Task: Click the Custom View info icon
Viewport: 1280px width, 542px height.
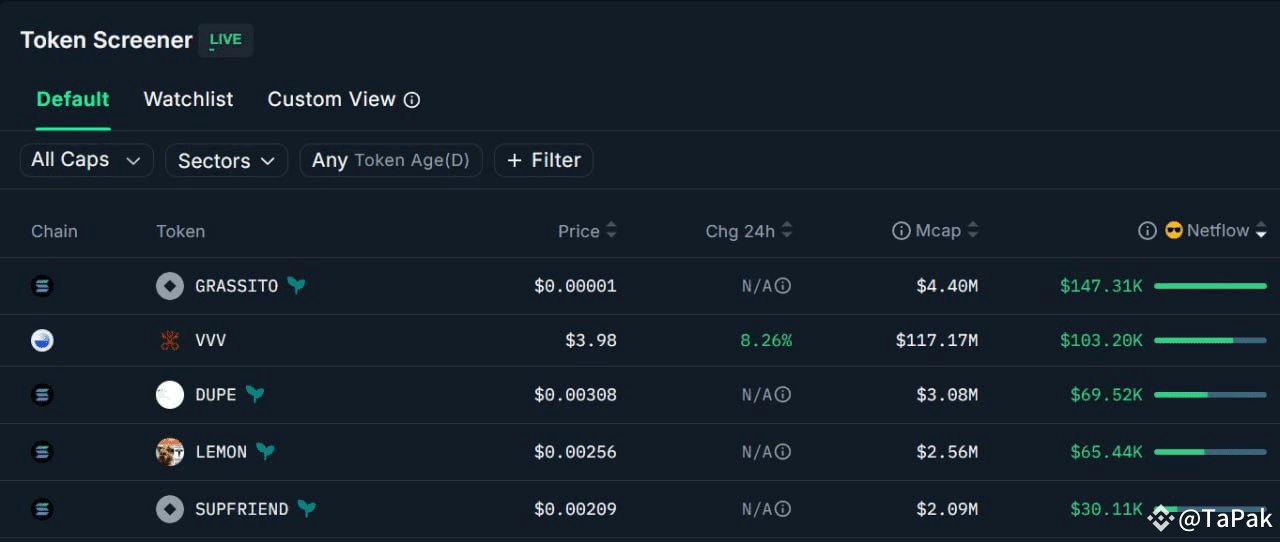Action: pos(412,100)
